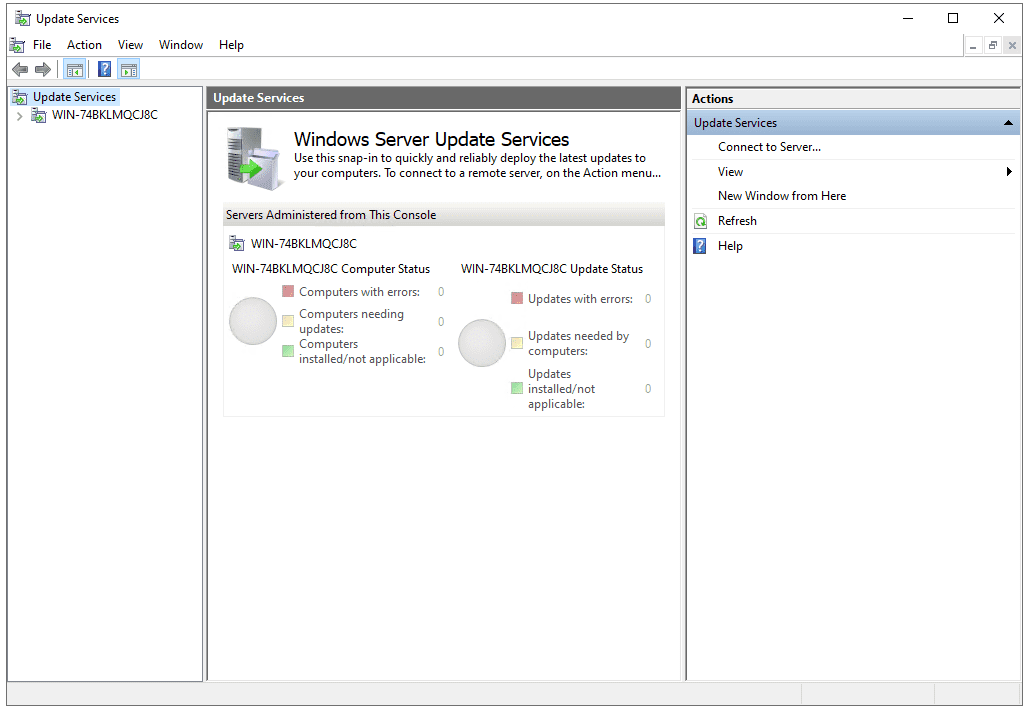This screenshot has height=711, width=1028.
Task: Open the View menu in menu bar
Action: point(130,45)
